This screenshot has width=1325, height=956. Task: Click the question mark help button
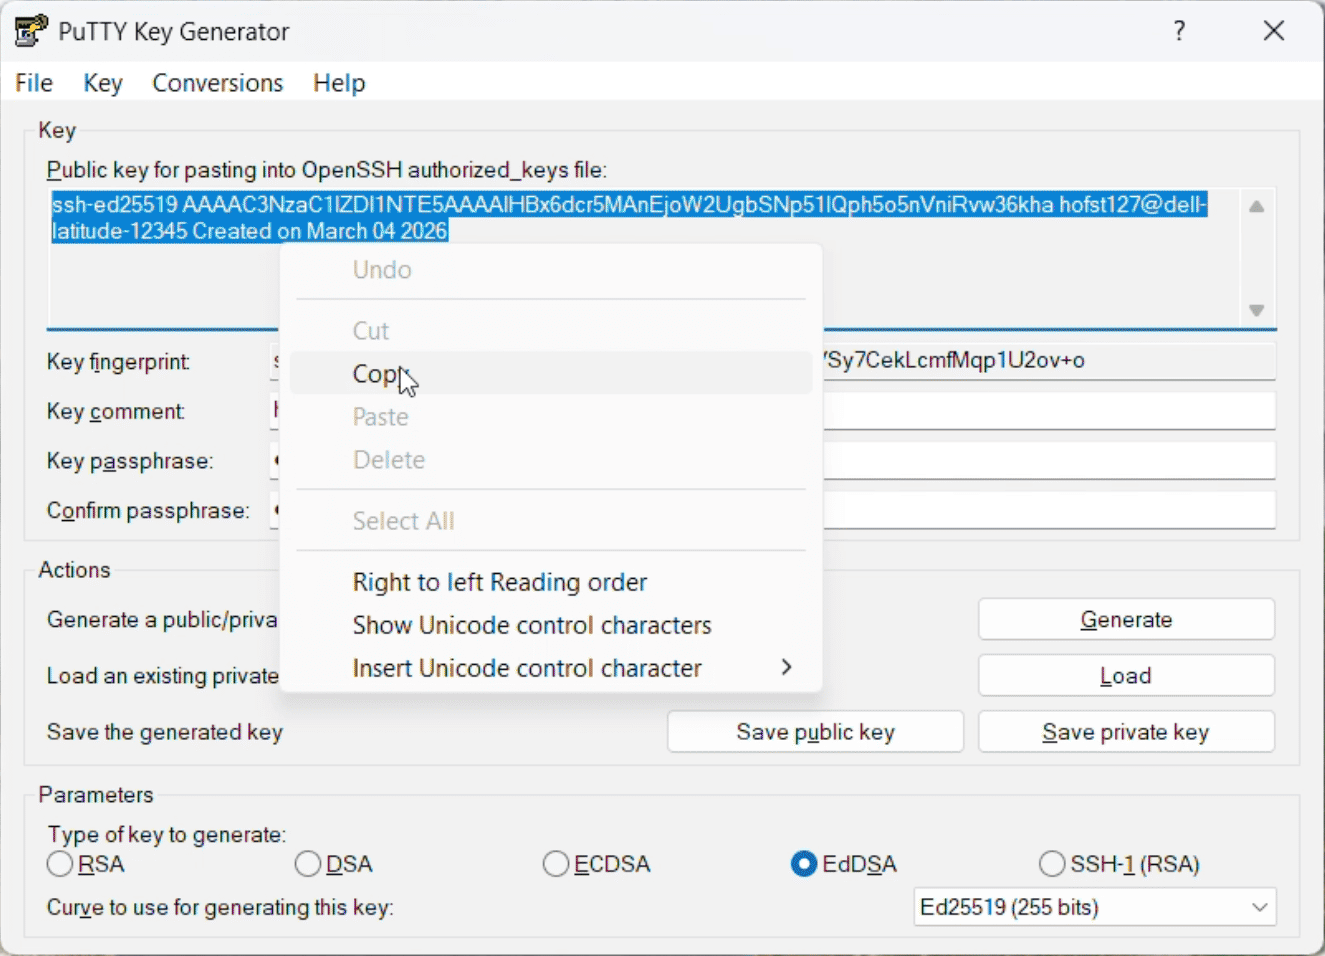(1180, 31)
